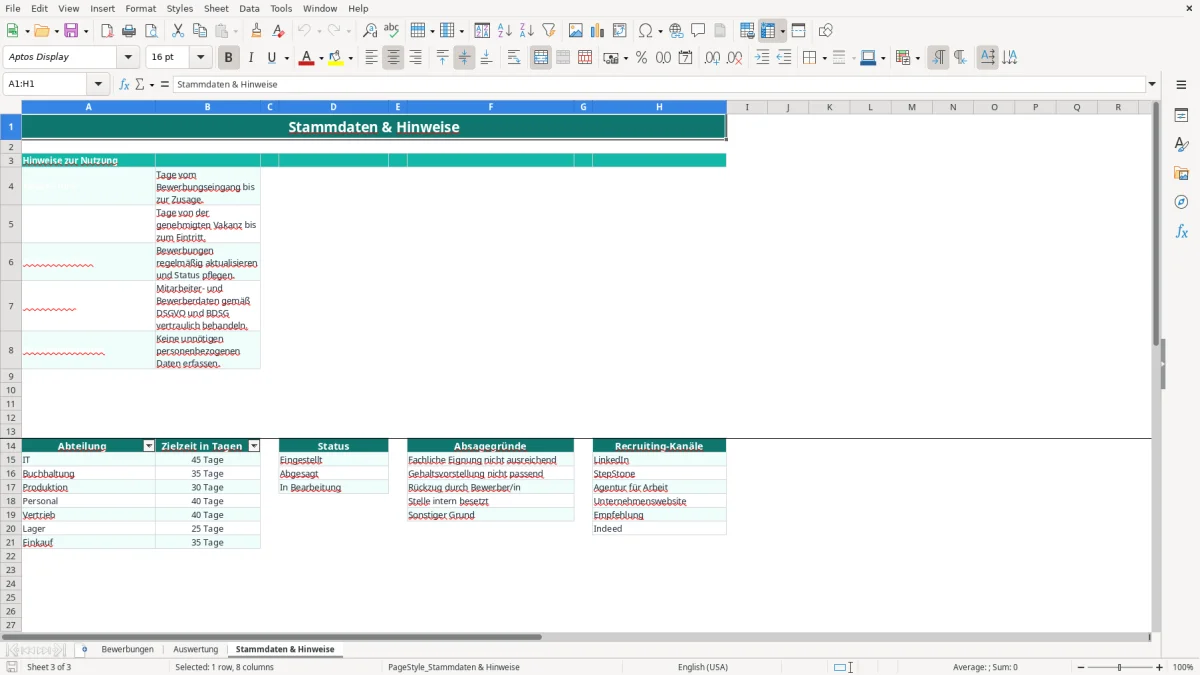
Task: Run the spelling check icon
Action: tap(392, 31)
